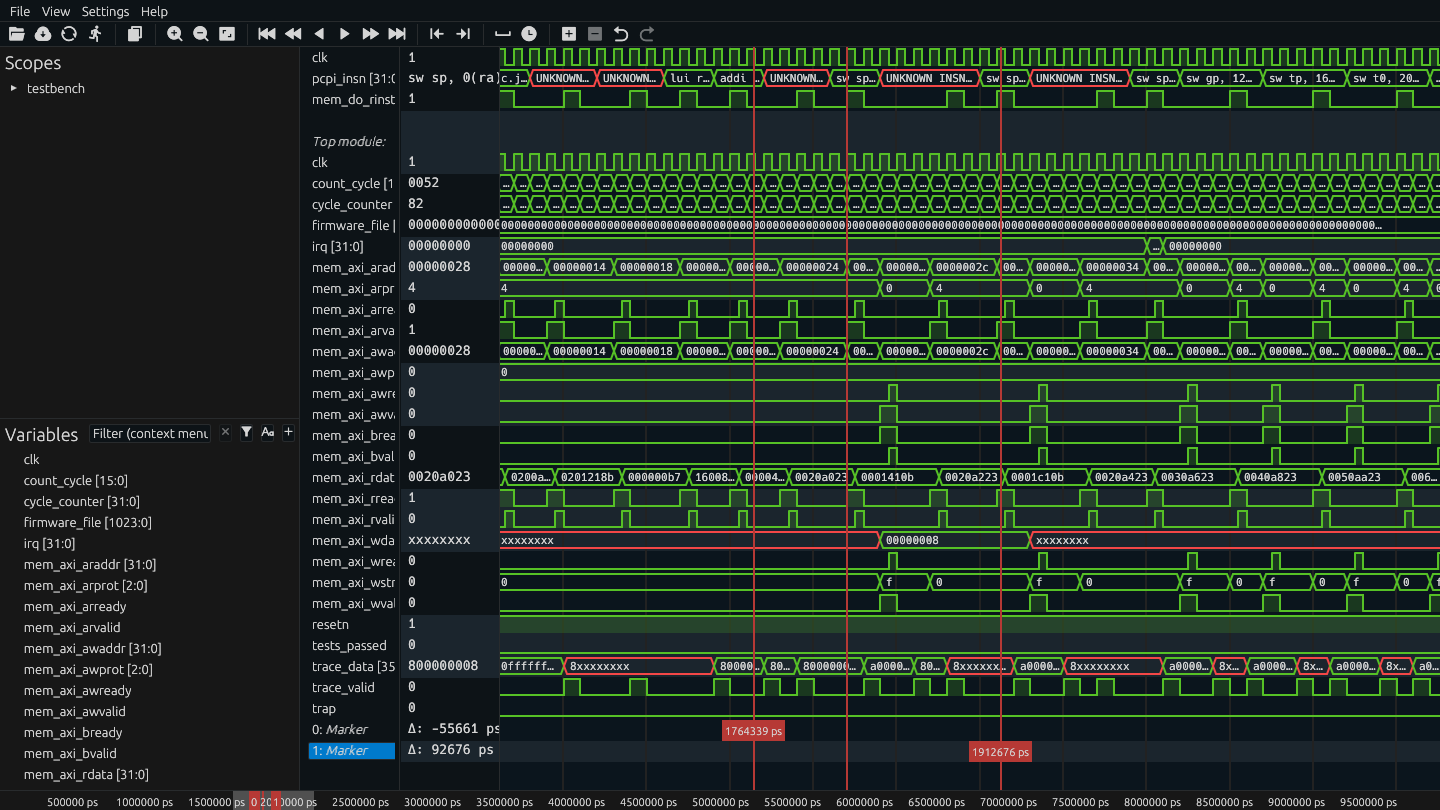
Task: Add mem_axi_rdata [31:0] from Variables list
Action: 86,775
